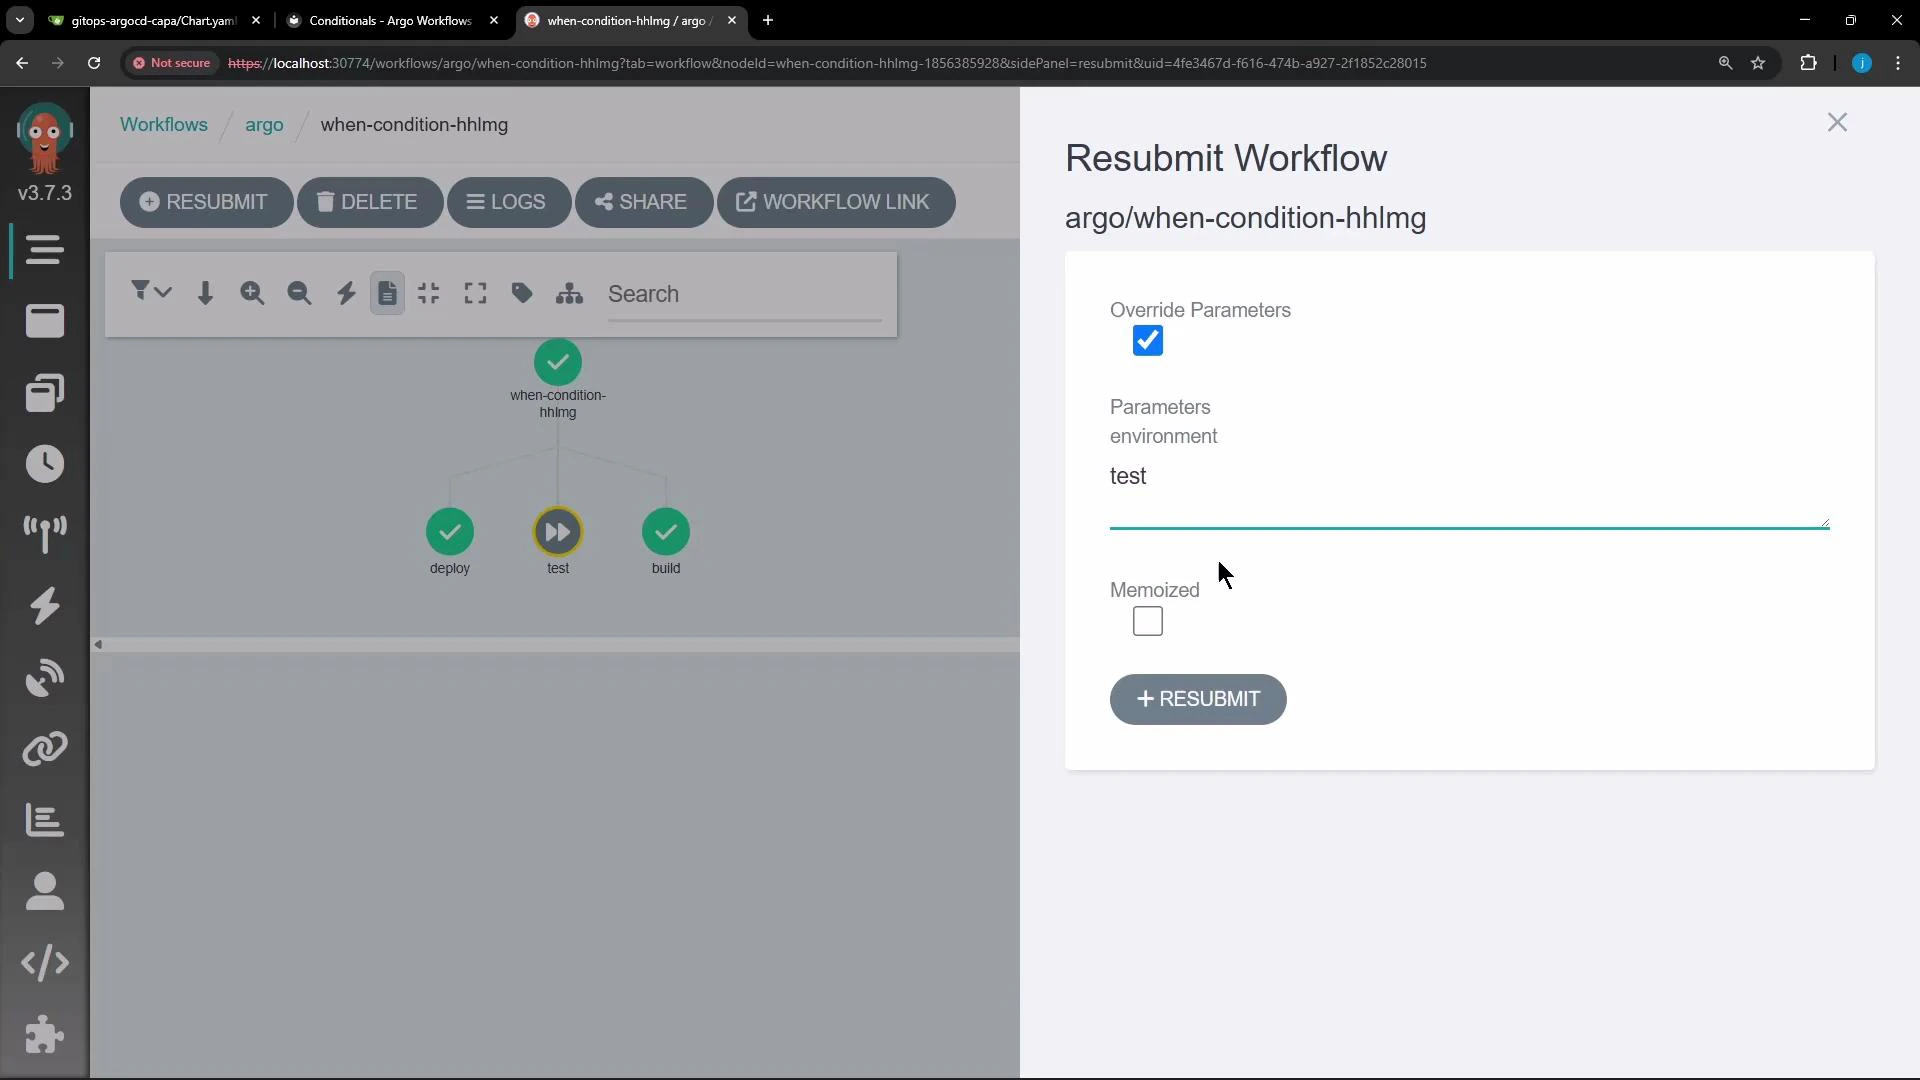Viewport: 1920px width, 1080px height.
Task: Open the API Docs via code icon
Action: point(45,963)
